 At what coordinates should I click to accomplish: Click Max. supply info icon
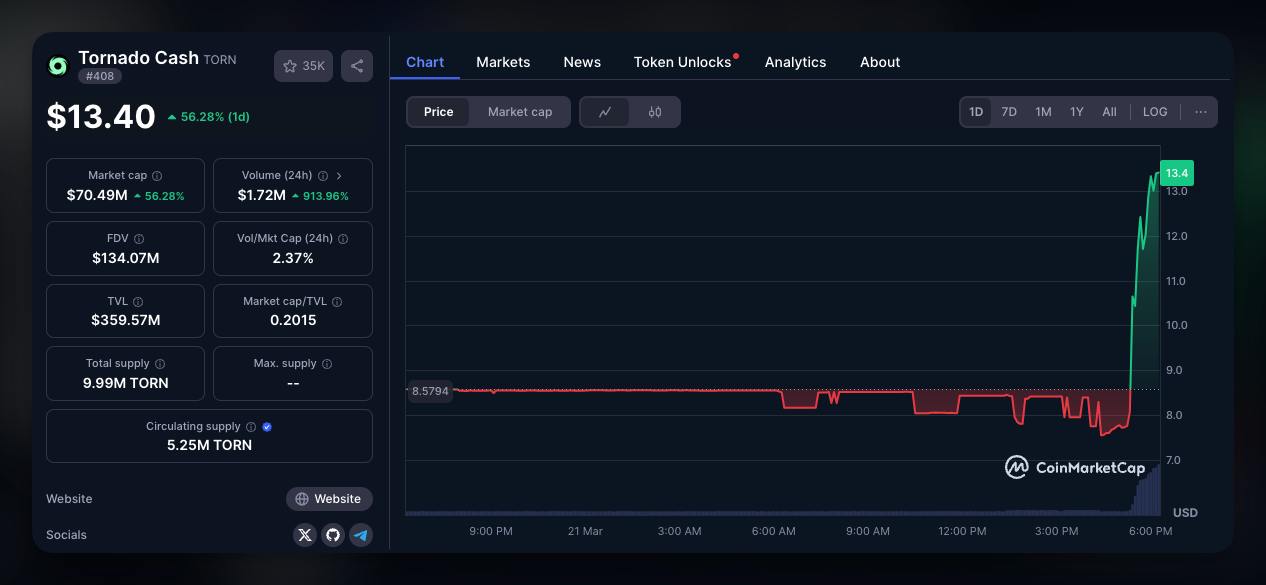click(327, 364)
